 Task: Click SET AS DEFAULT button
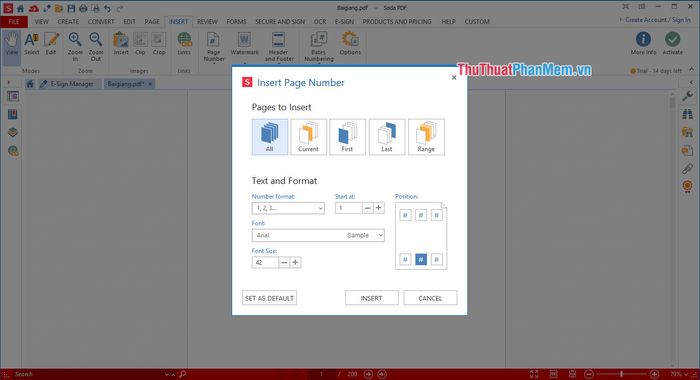coord(269,298)
